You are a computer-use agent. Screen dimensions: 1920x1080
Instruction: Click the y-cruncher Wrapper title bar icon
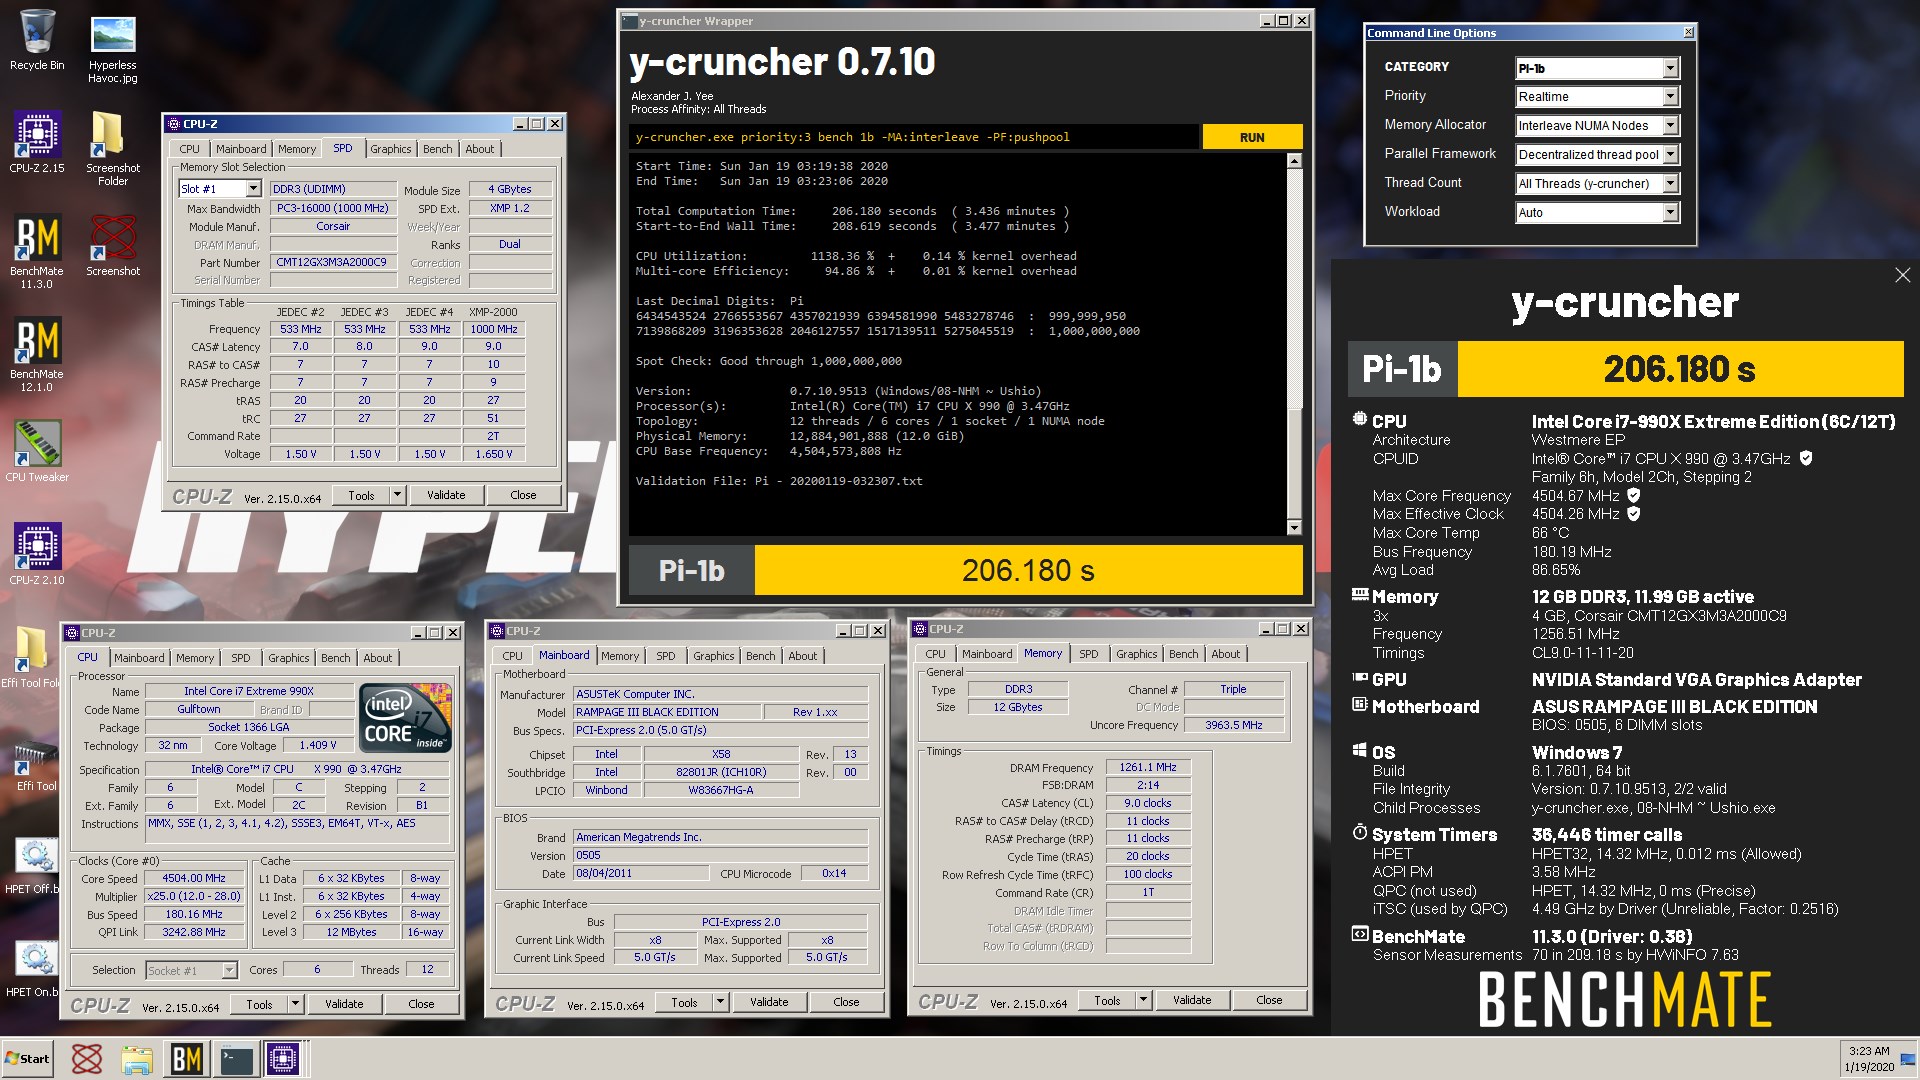click(x=628, y=20)
